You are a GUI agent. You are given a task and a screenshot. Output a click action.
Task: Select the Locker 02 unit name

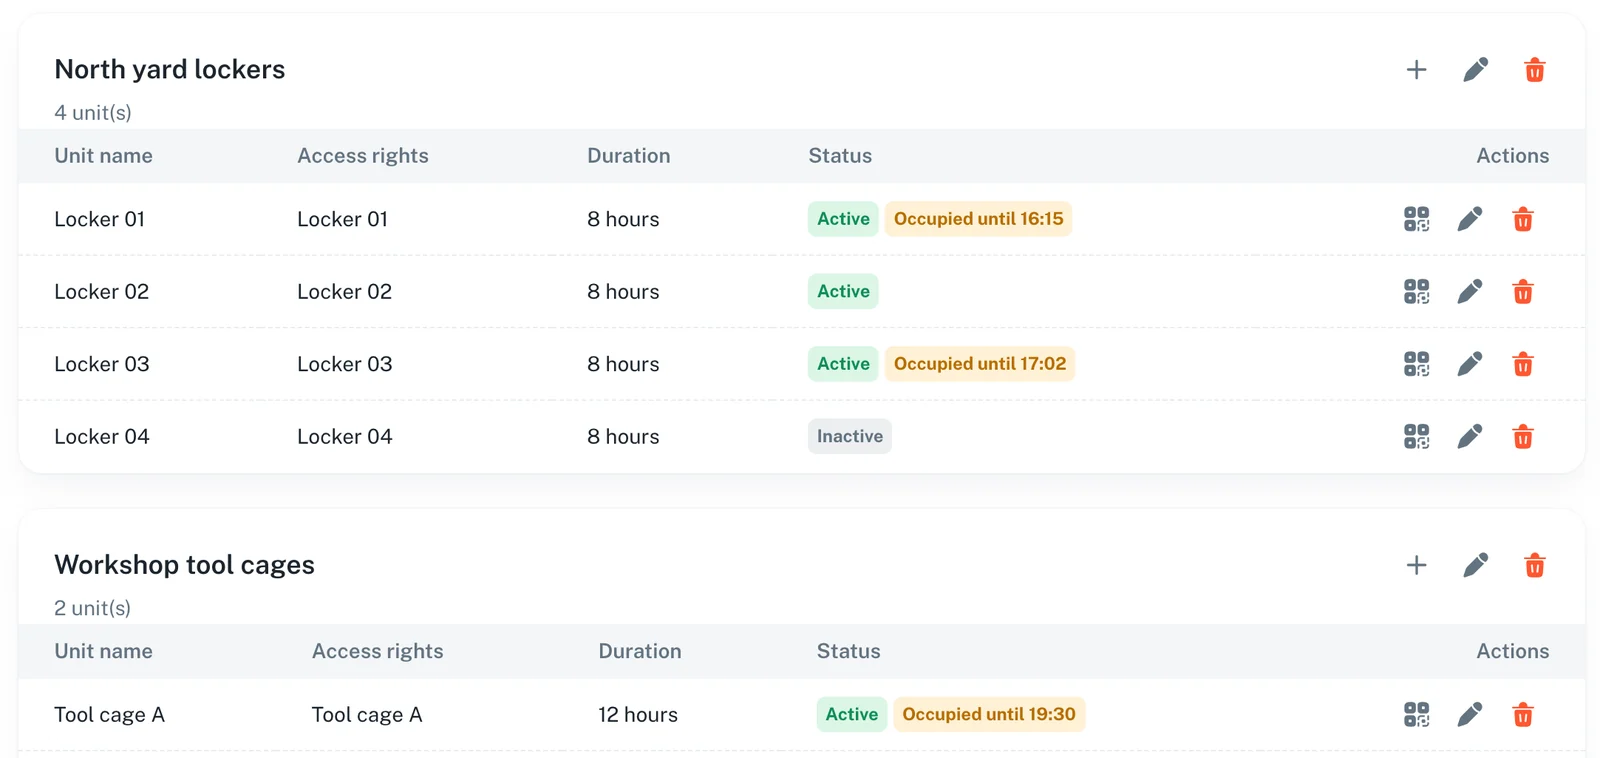[x=101, y=291]
